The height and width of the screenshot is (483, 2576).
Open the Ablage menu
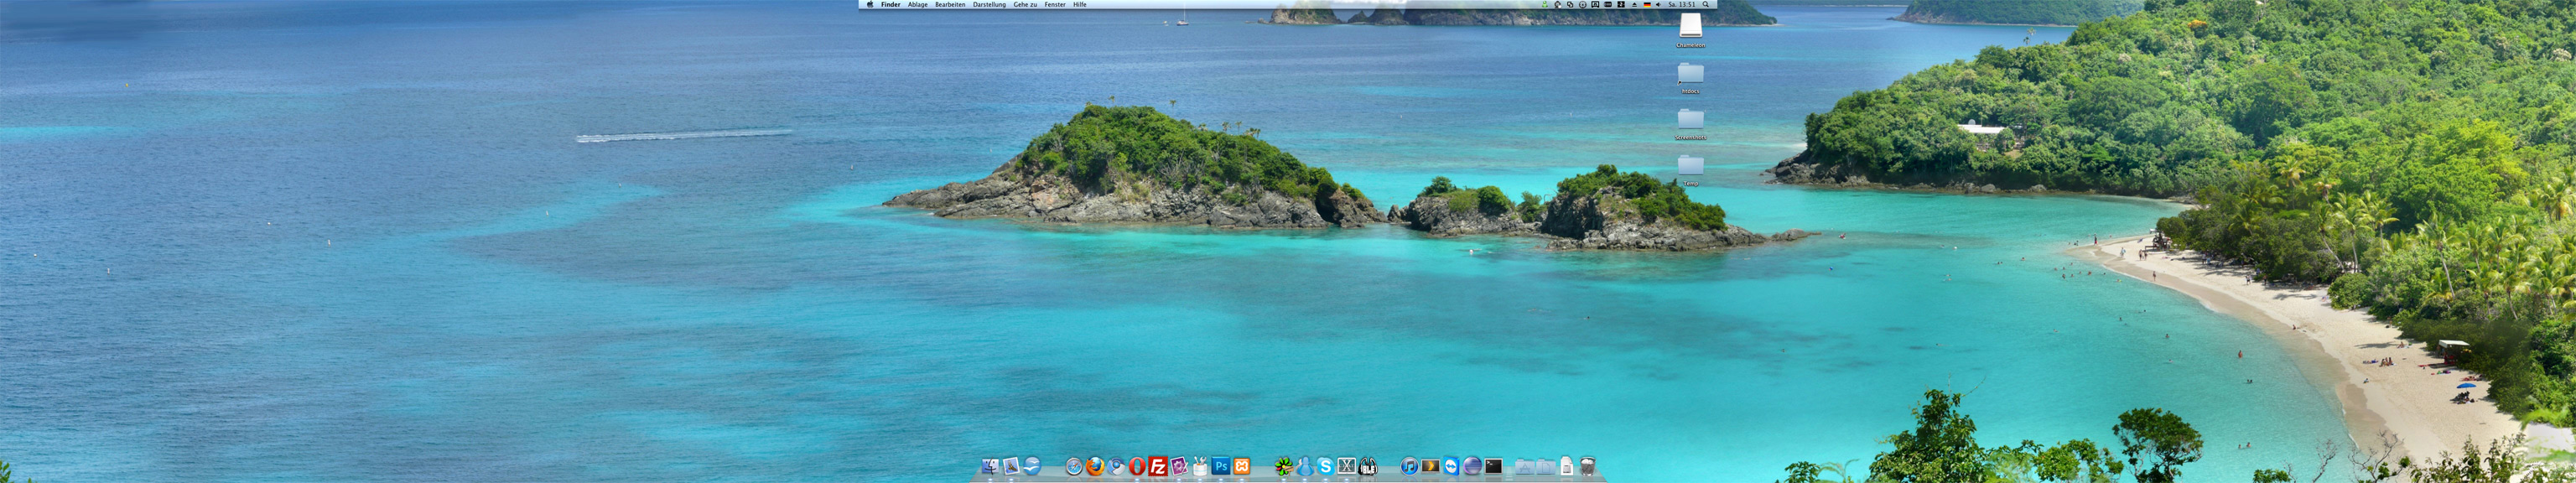click(x=917, y=5)
